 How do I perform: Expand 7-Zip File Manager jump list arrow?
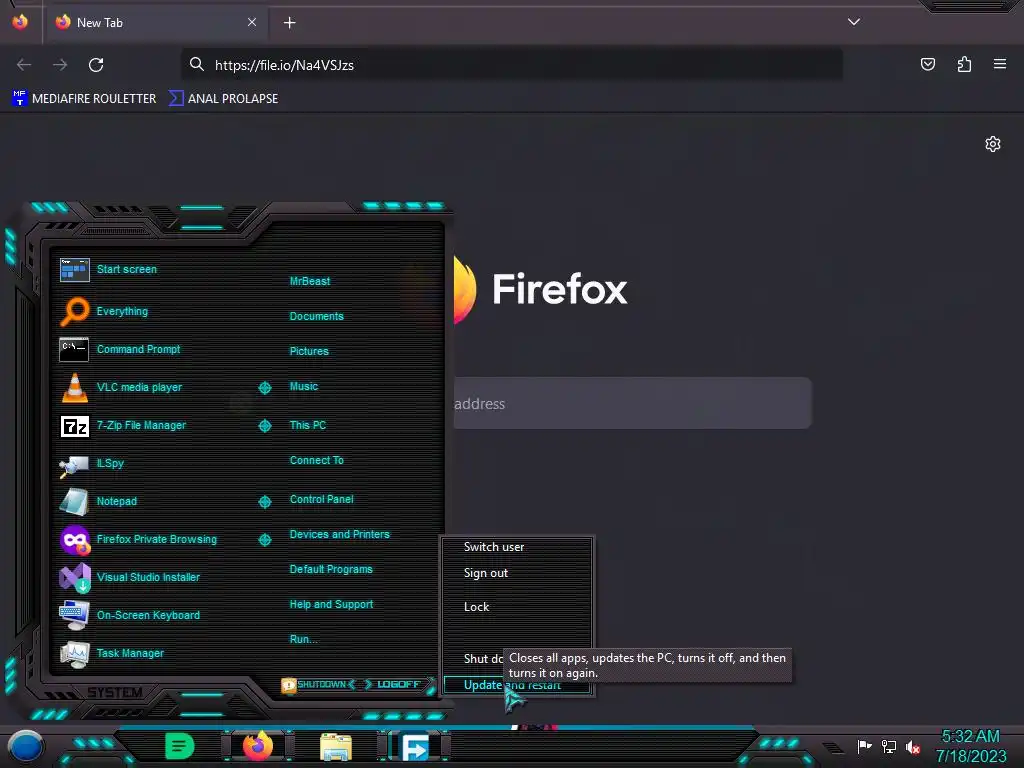click(264, 426)
